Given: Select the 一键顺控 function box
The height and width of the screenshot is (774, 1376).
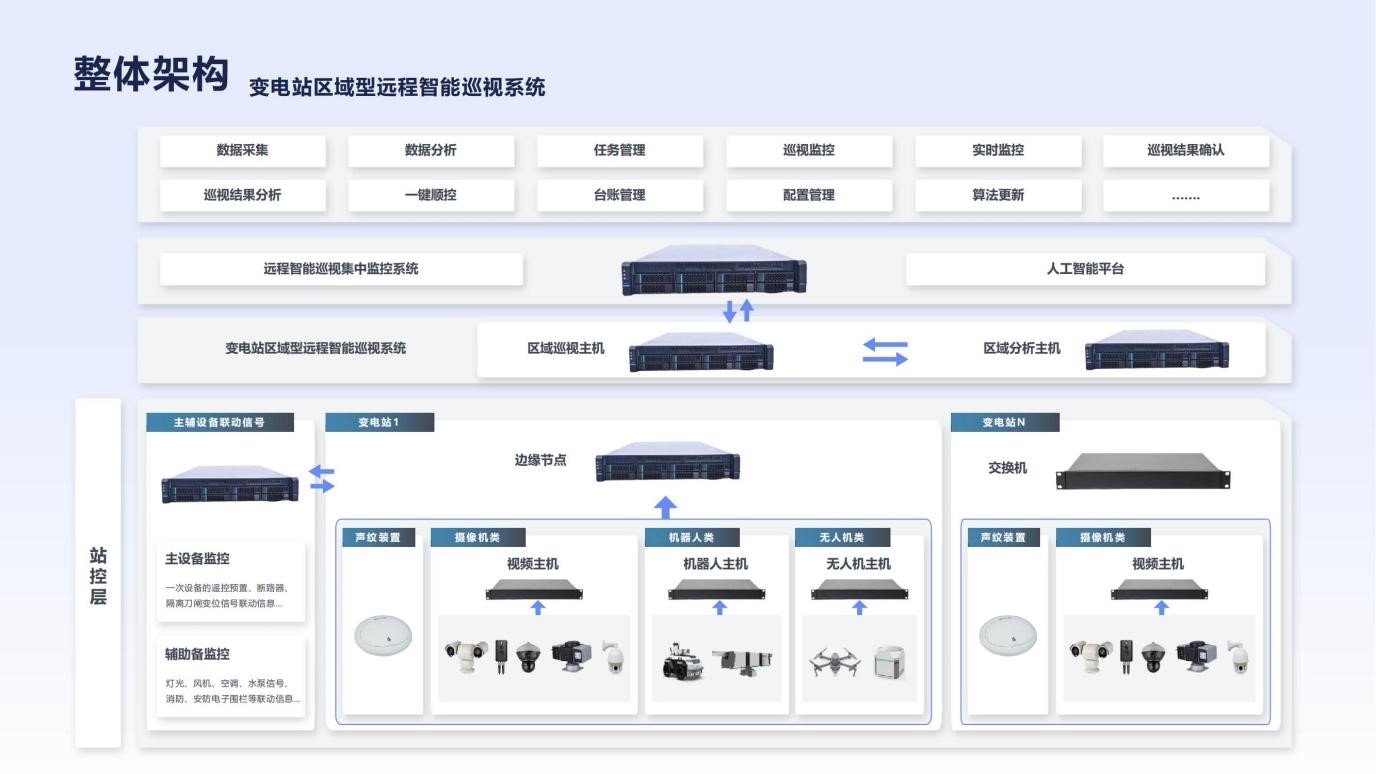Looking at the screenshot, I should (431, 196).
